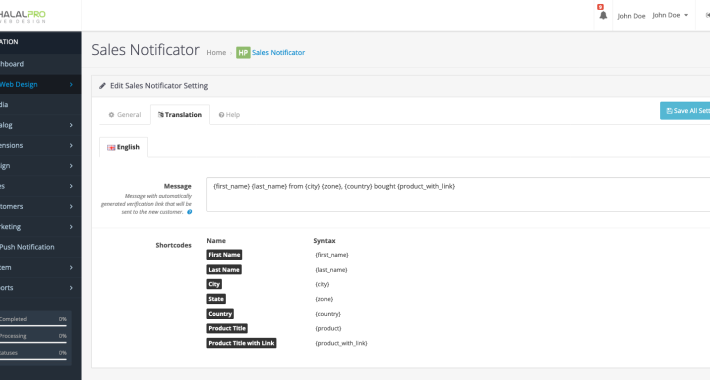Expand the Customers sidebar menu
710x380 pixels.
41,207
